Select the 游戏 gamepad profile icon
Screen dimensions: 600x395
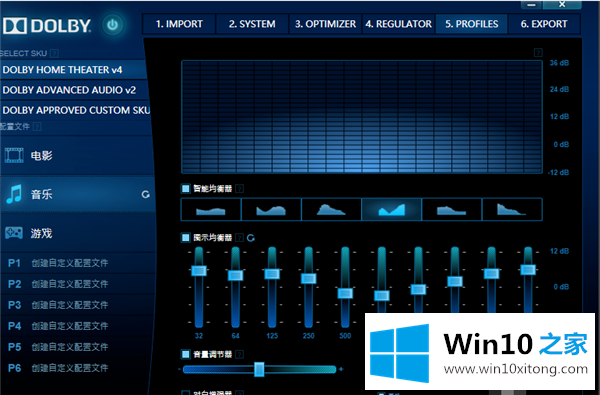pos(14,233)
